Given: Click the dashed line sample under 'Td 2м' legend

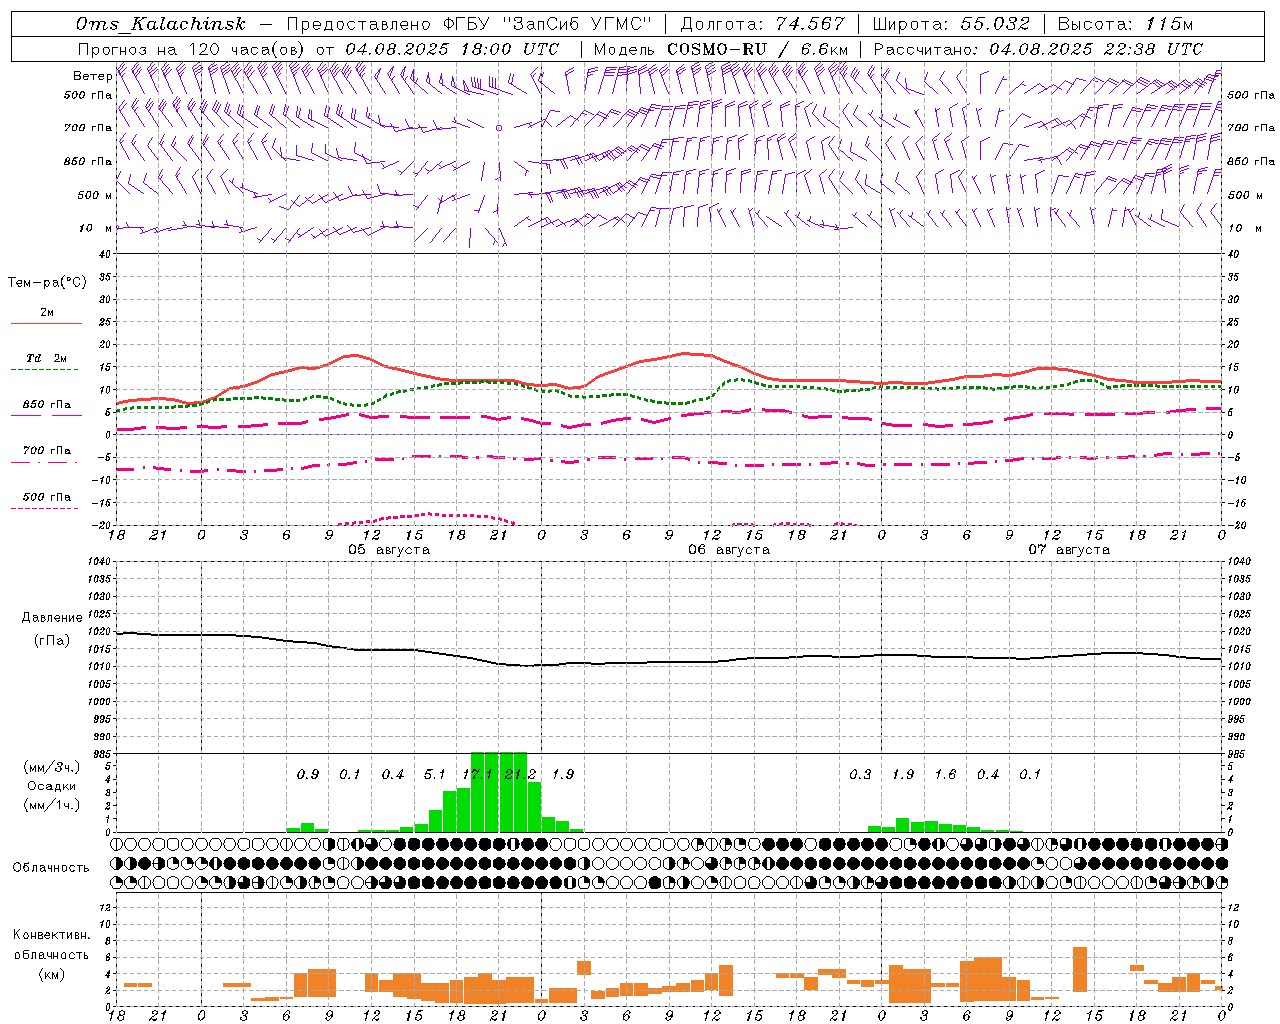Looking at the screenshot, I should click(44, 370).
